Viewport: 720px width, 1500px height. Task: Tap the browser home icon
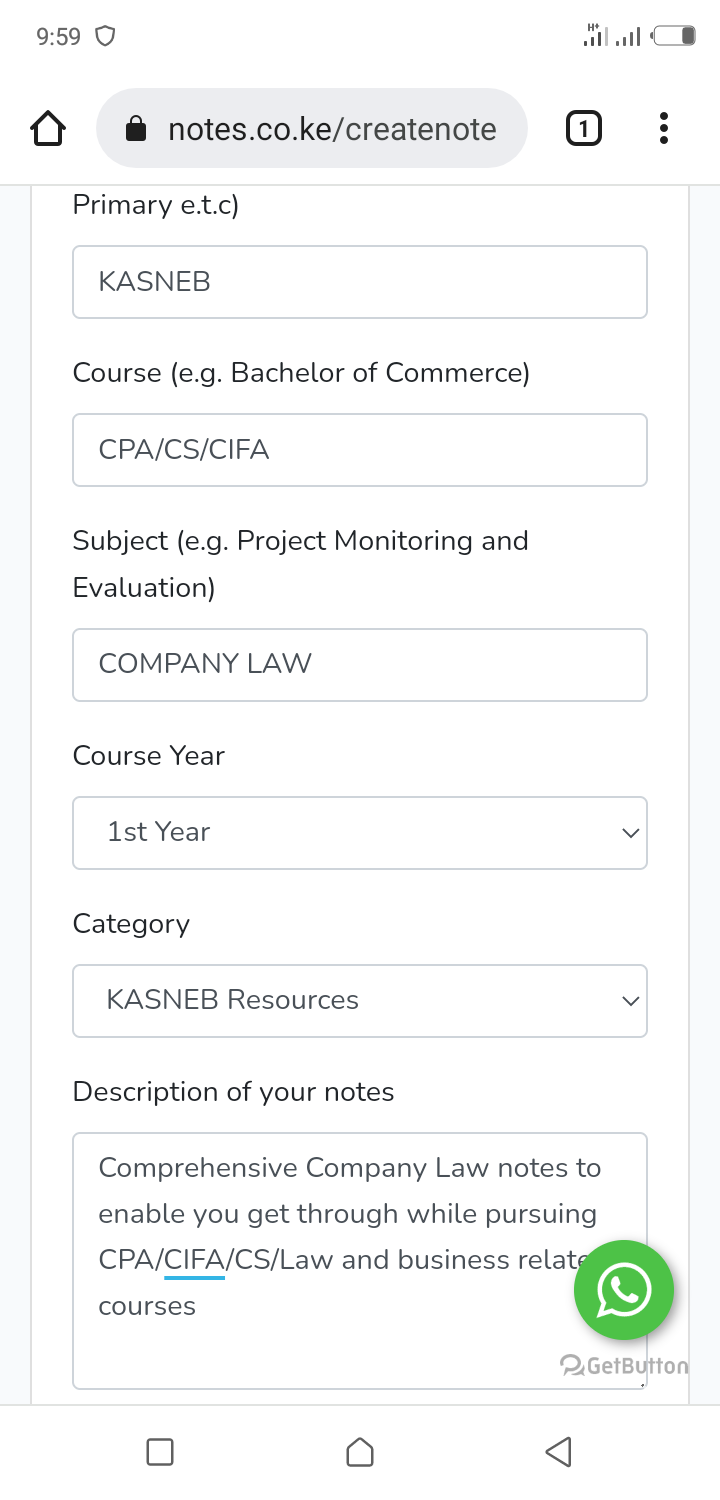(48, 129)
